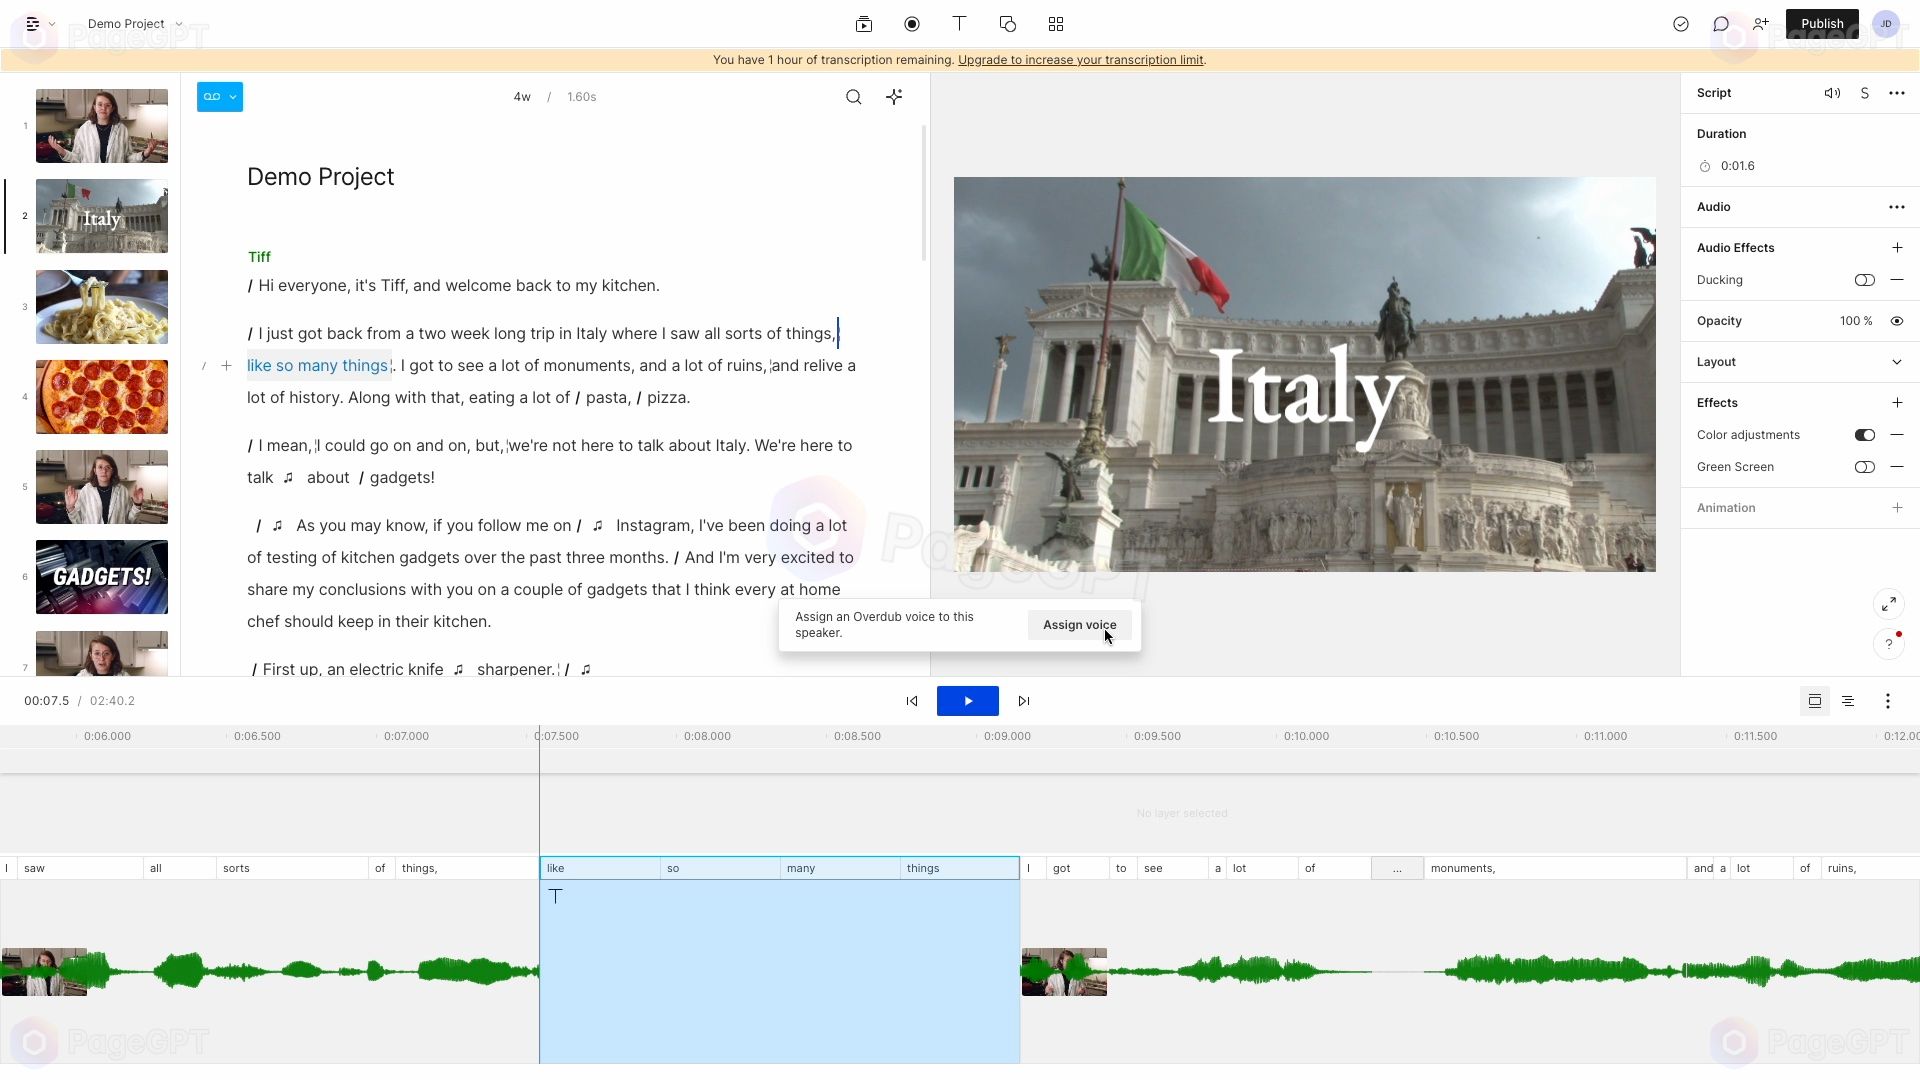
Task: Click the text tool icon
Action: (959, 22)
